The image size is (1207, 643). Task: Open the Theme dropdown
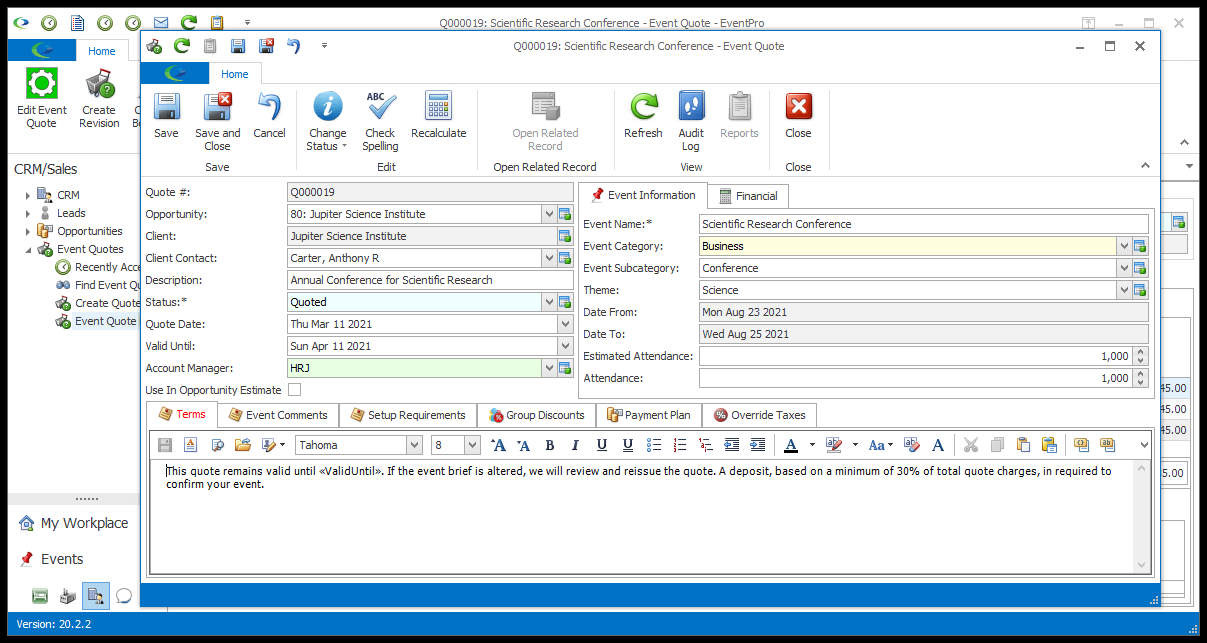pos(1124,290)
